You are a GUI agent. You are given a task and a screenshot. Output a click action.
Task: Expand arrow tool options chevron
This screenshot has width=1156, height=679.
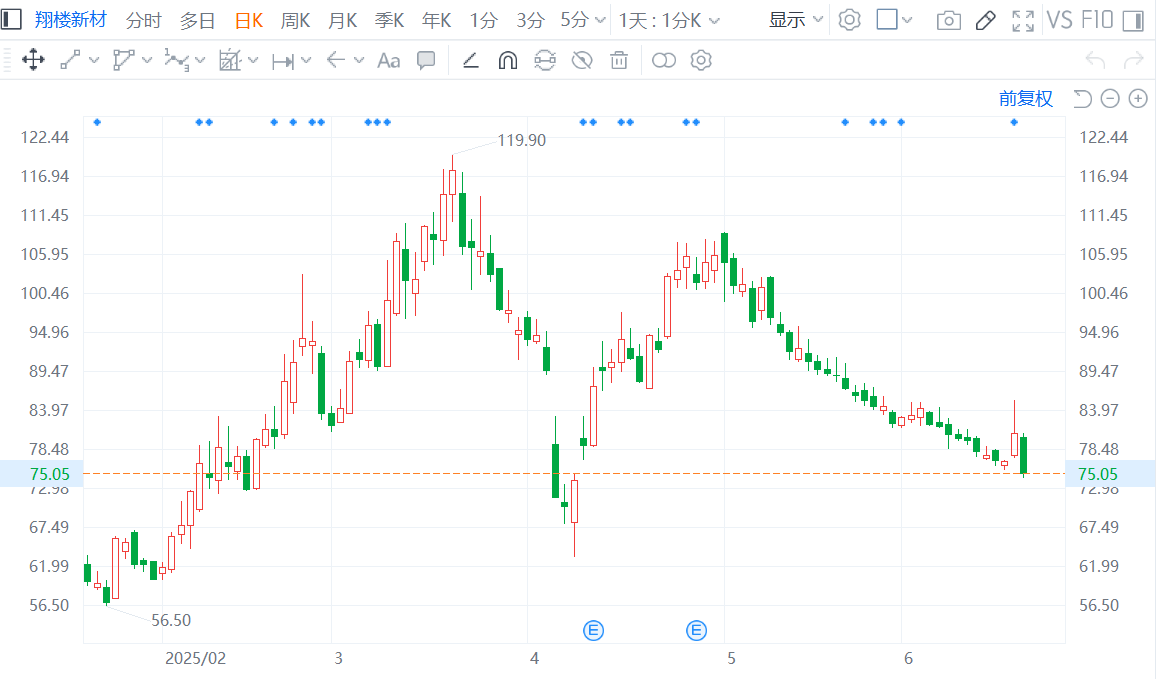[x=359, y=60]
